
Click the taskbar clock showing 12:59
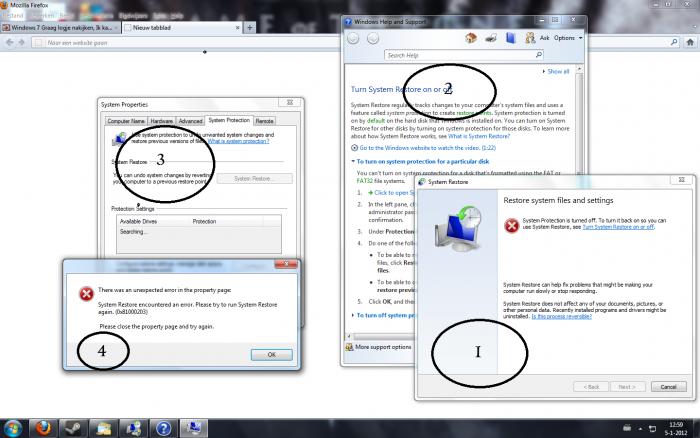676,429
